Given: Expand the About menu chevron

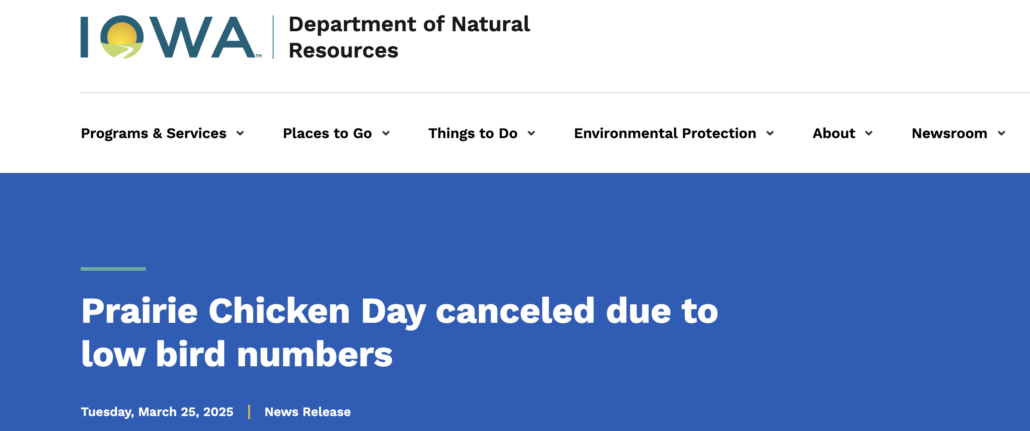Looking at the screenshot, I should (x=868, y=133).
